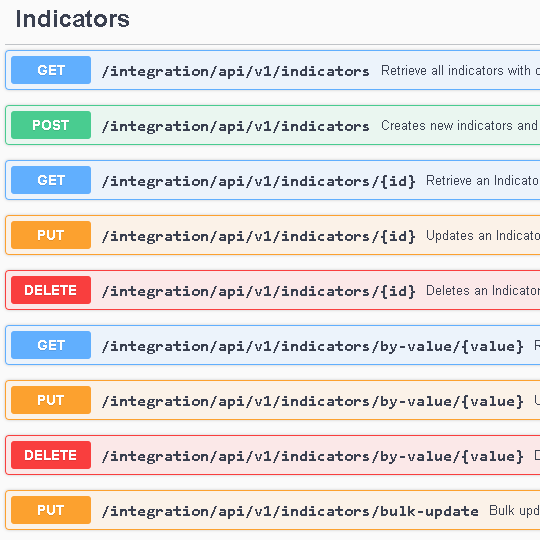Click PUT badge for /indicators/{id}

(51, 235)
